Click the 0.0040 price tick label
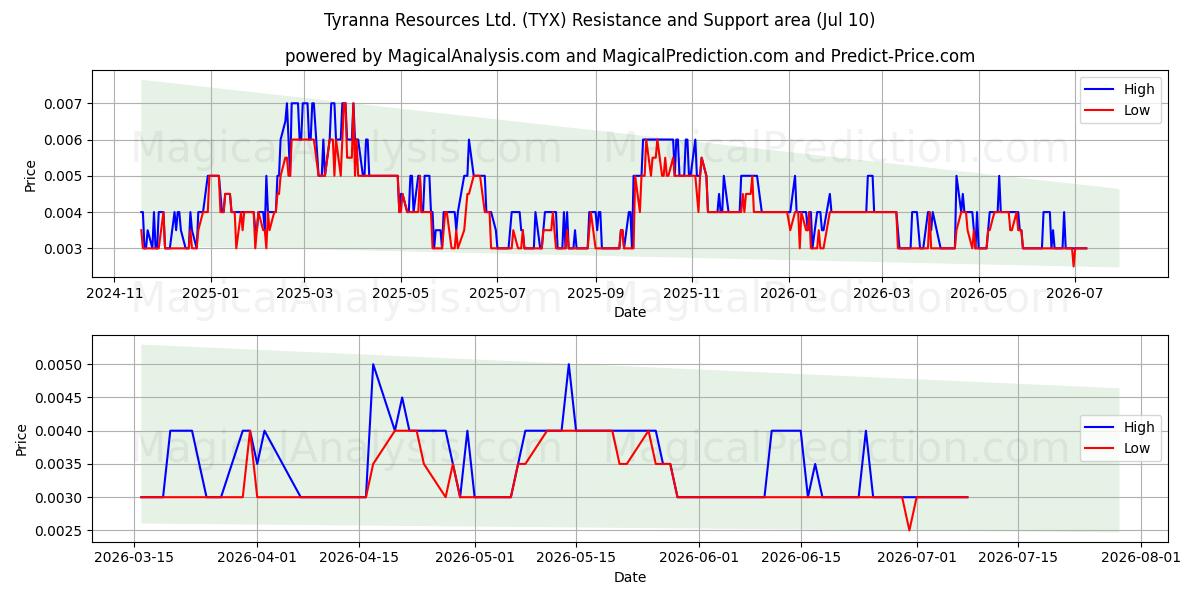Image resolution: width=1200 pixels, height=600 pixels. (x=61, y=431)
